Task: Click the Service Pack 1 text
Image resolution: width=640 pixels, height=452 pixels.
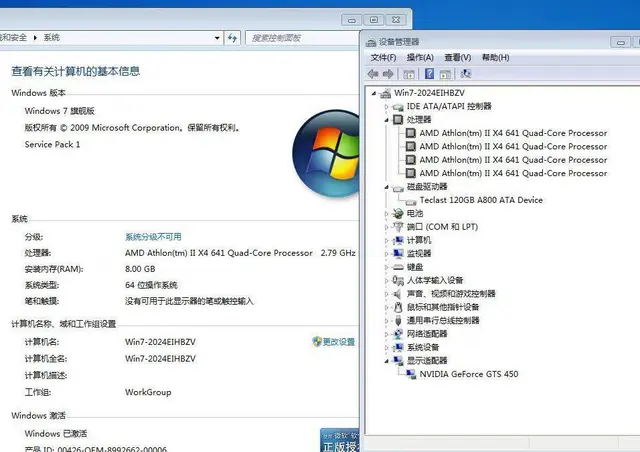Action: (52, 145)
